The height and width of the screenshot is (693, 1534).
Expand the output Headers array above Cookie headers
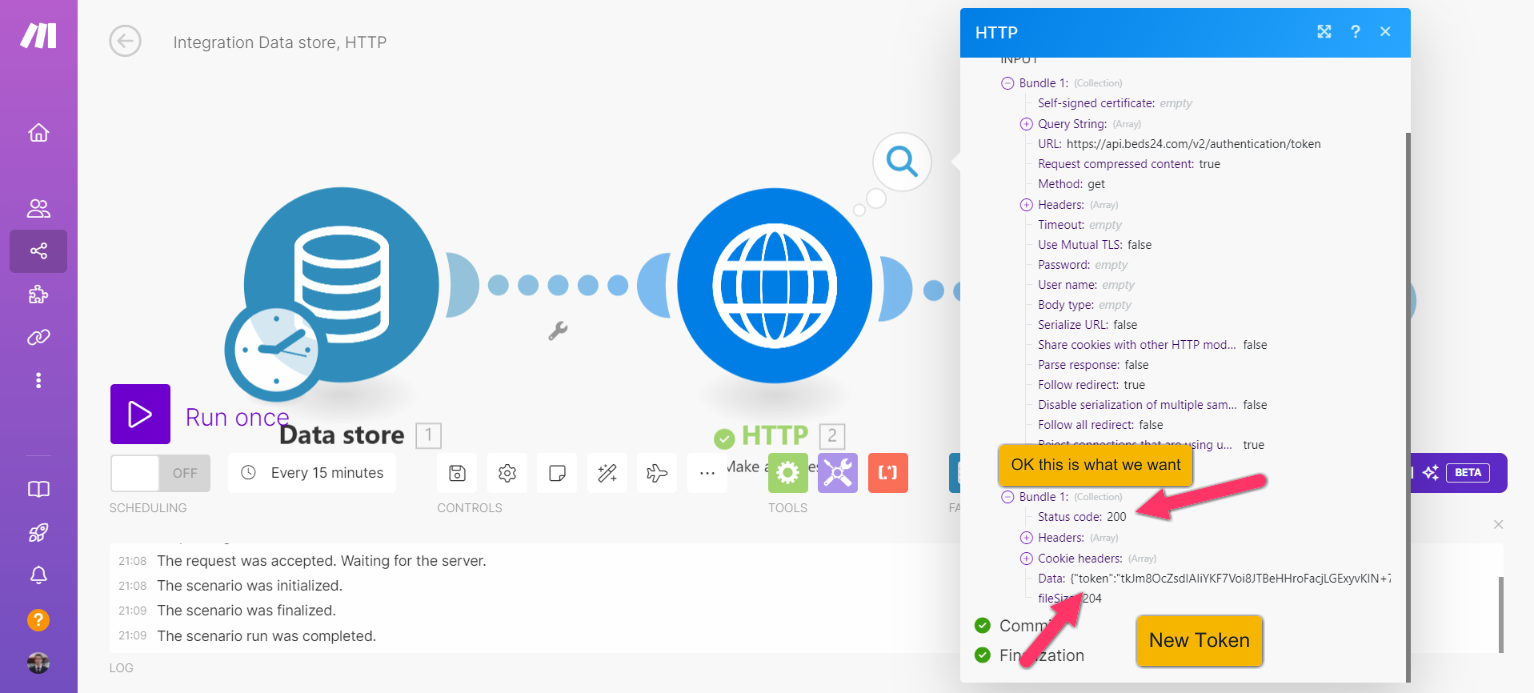coord(1026,538)
